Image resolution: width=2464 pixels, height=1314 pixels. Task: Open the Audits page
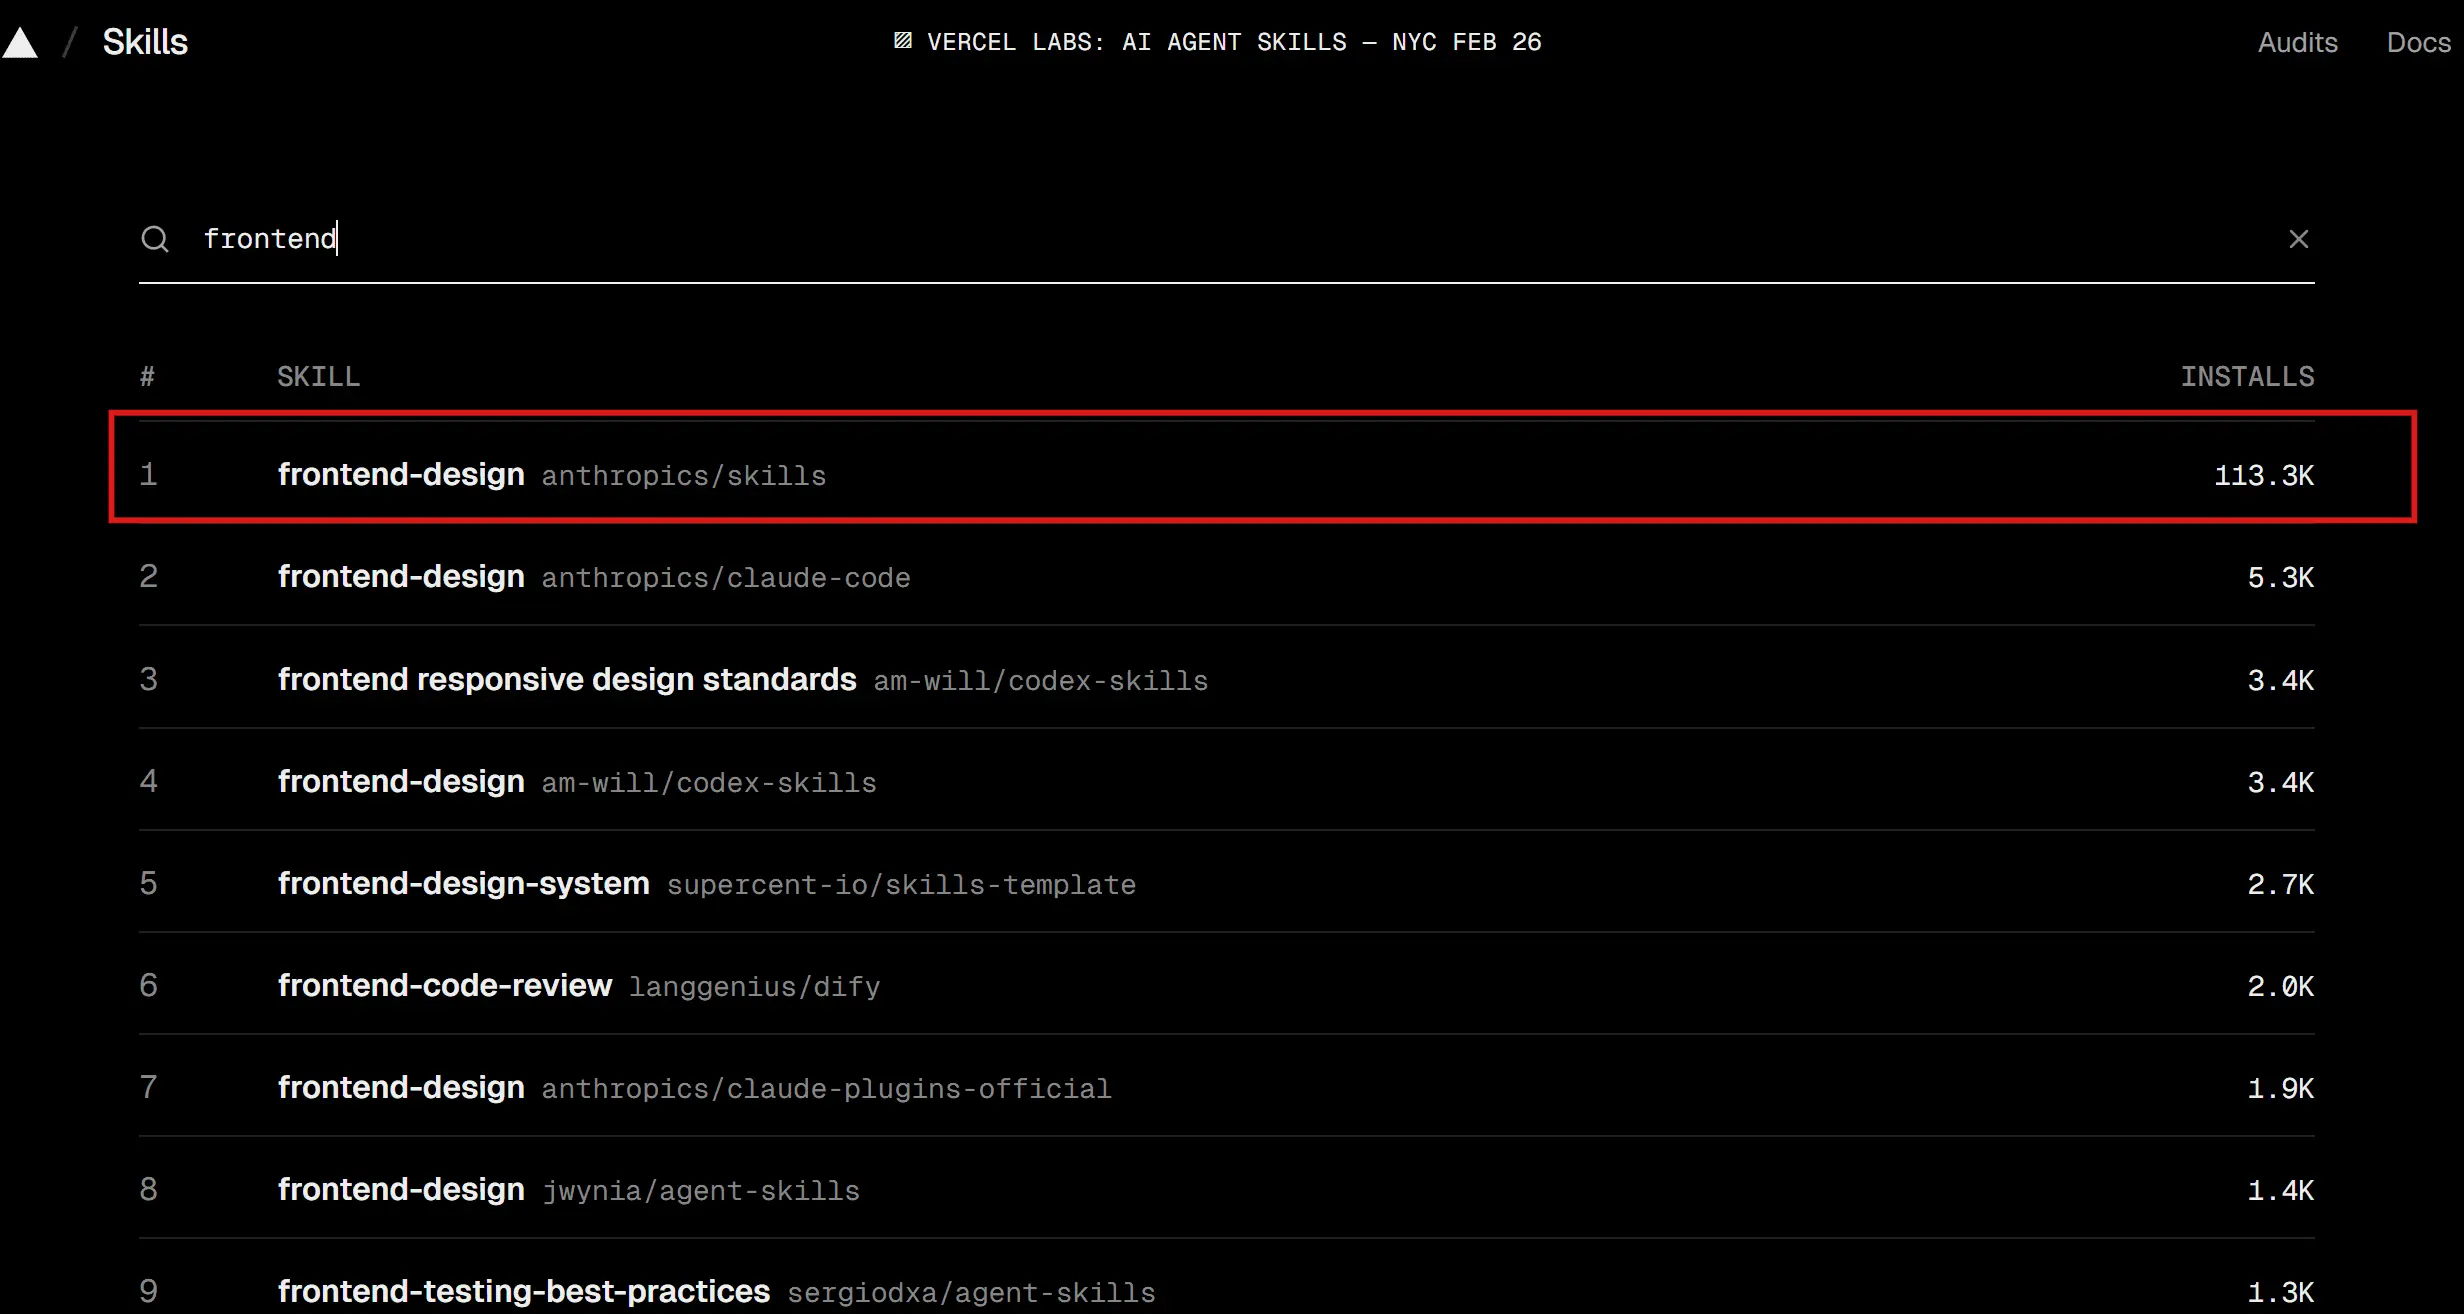(x=2297, y=42)
